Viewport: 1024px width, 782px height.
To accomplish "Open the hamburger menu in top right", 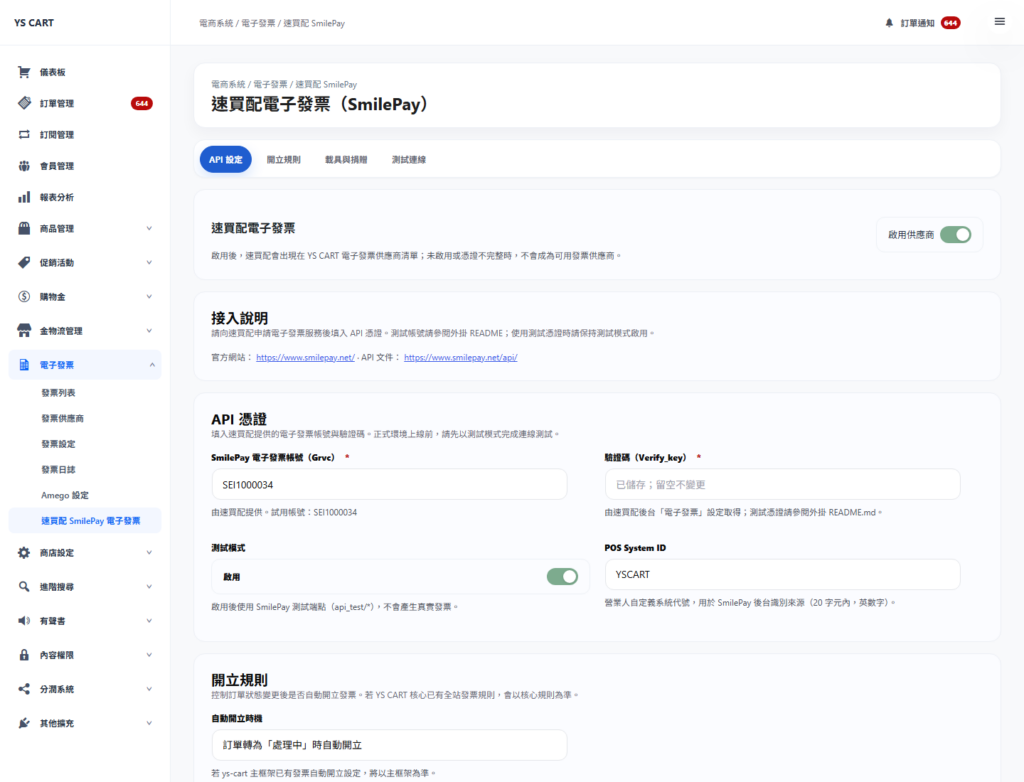I will [999, 22].
